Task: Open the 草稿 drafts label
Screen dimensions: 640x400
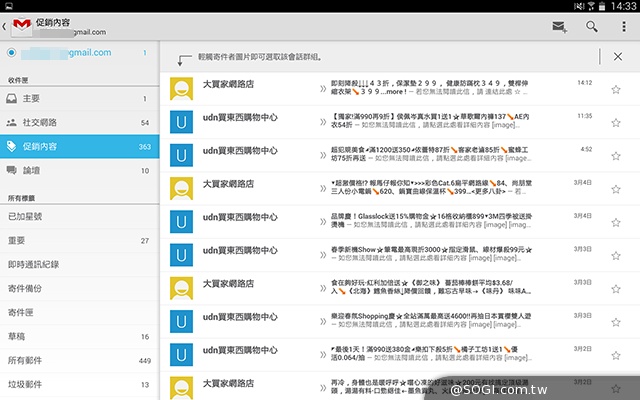Action: [x=80, y=336]
